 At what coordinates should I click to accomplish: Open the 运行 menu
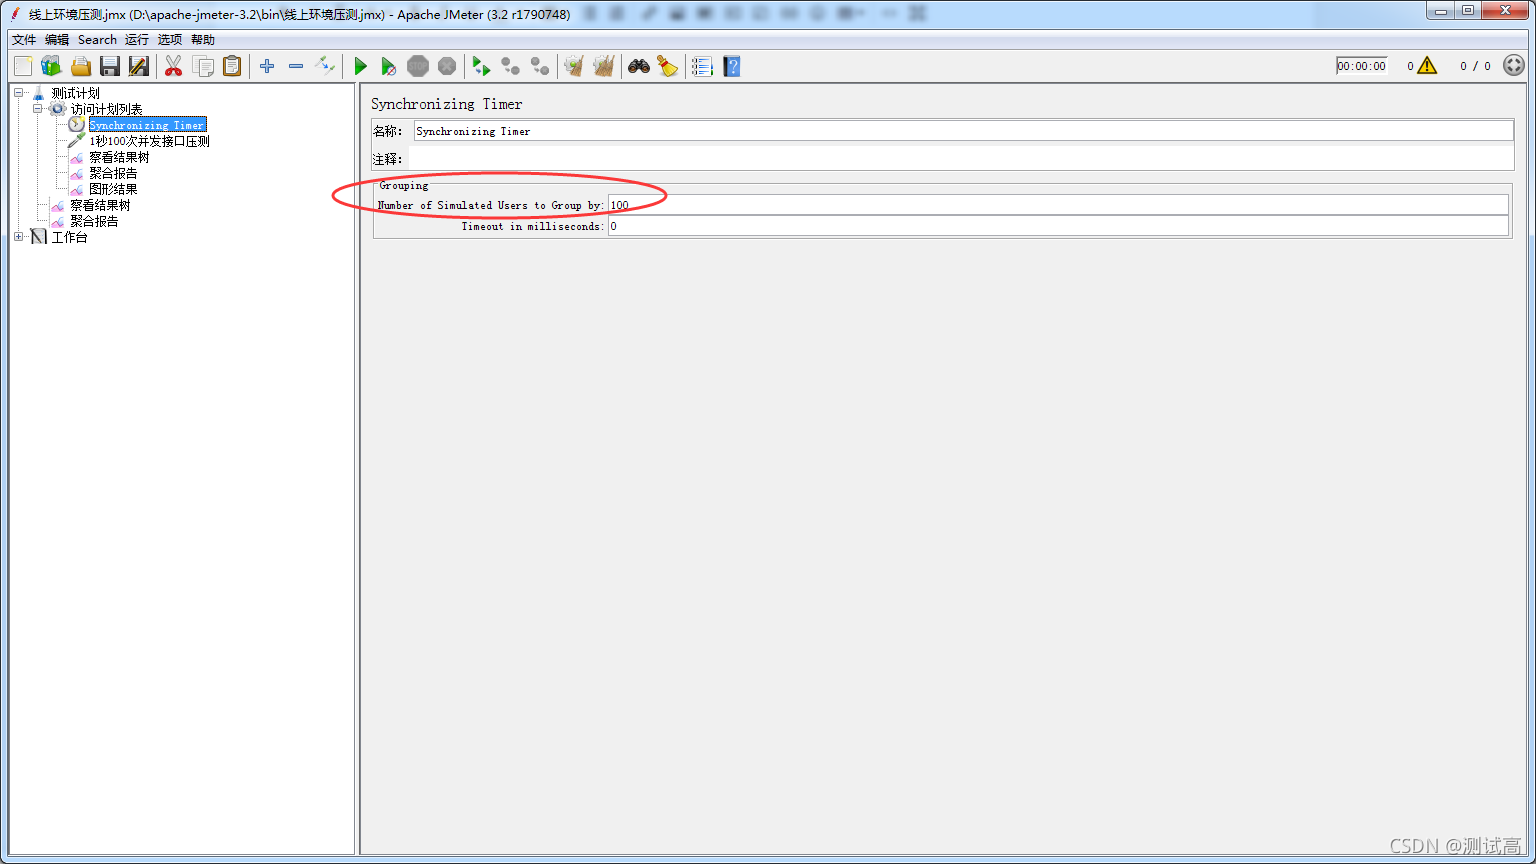[137, 40]
